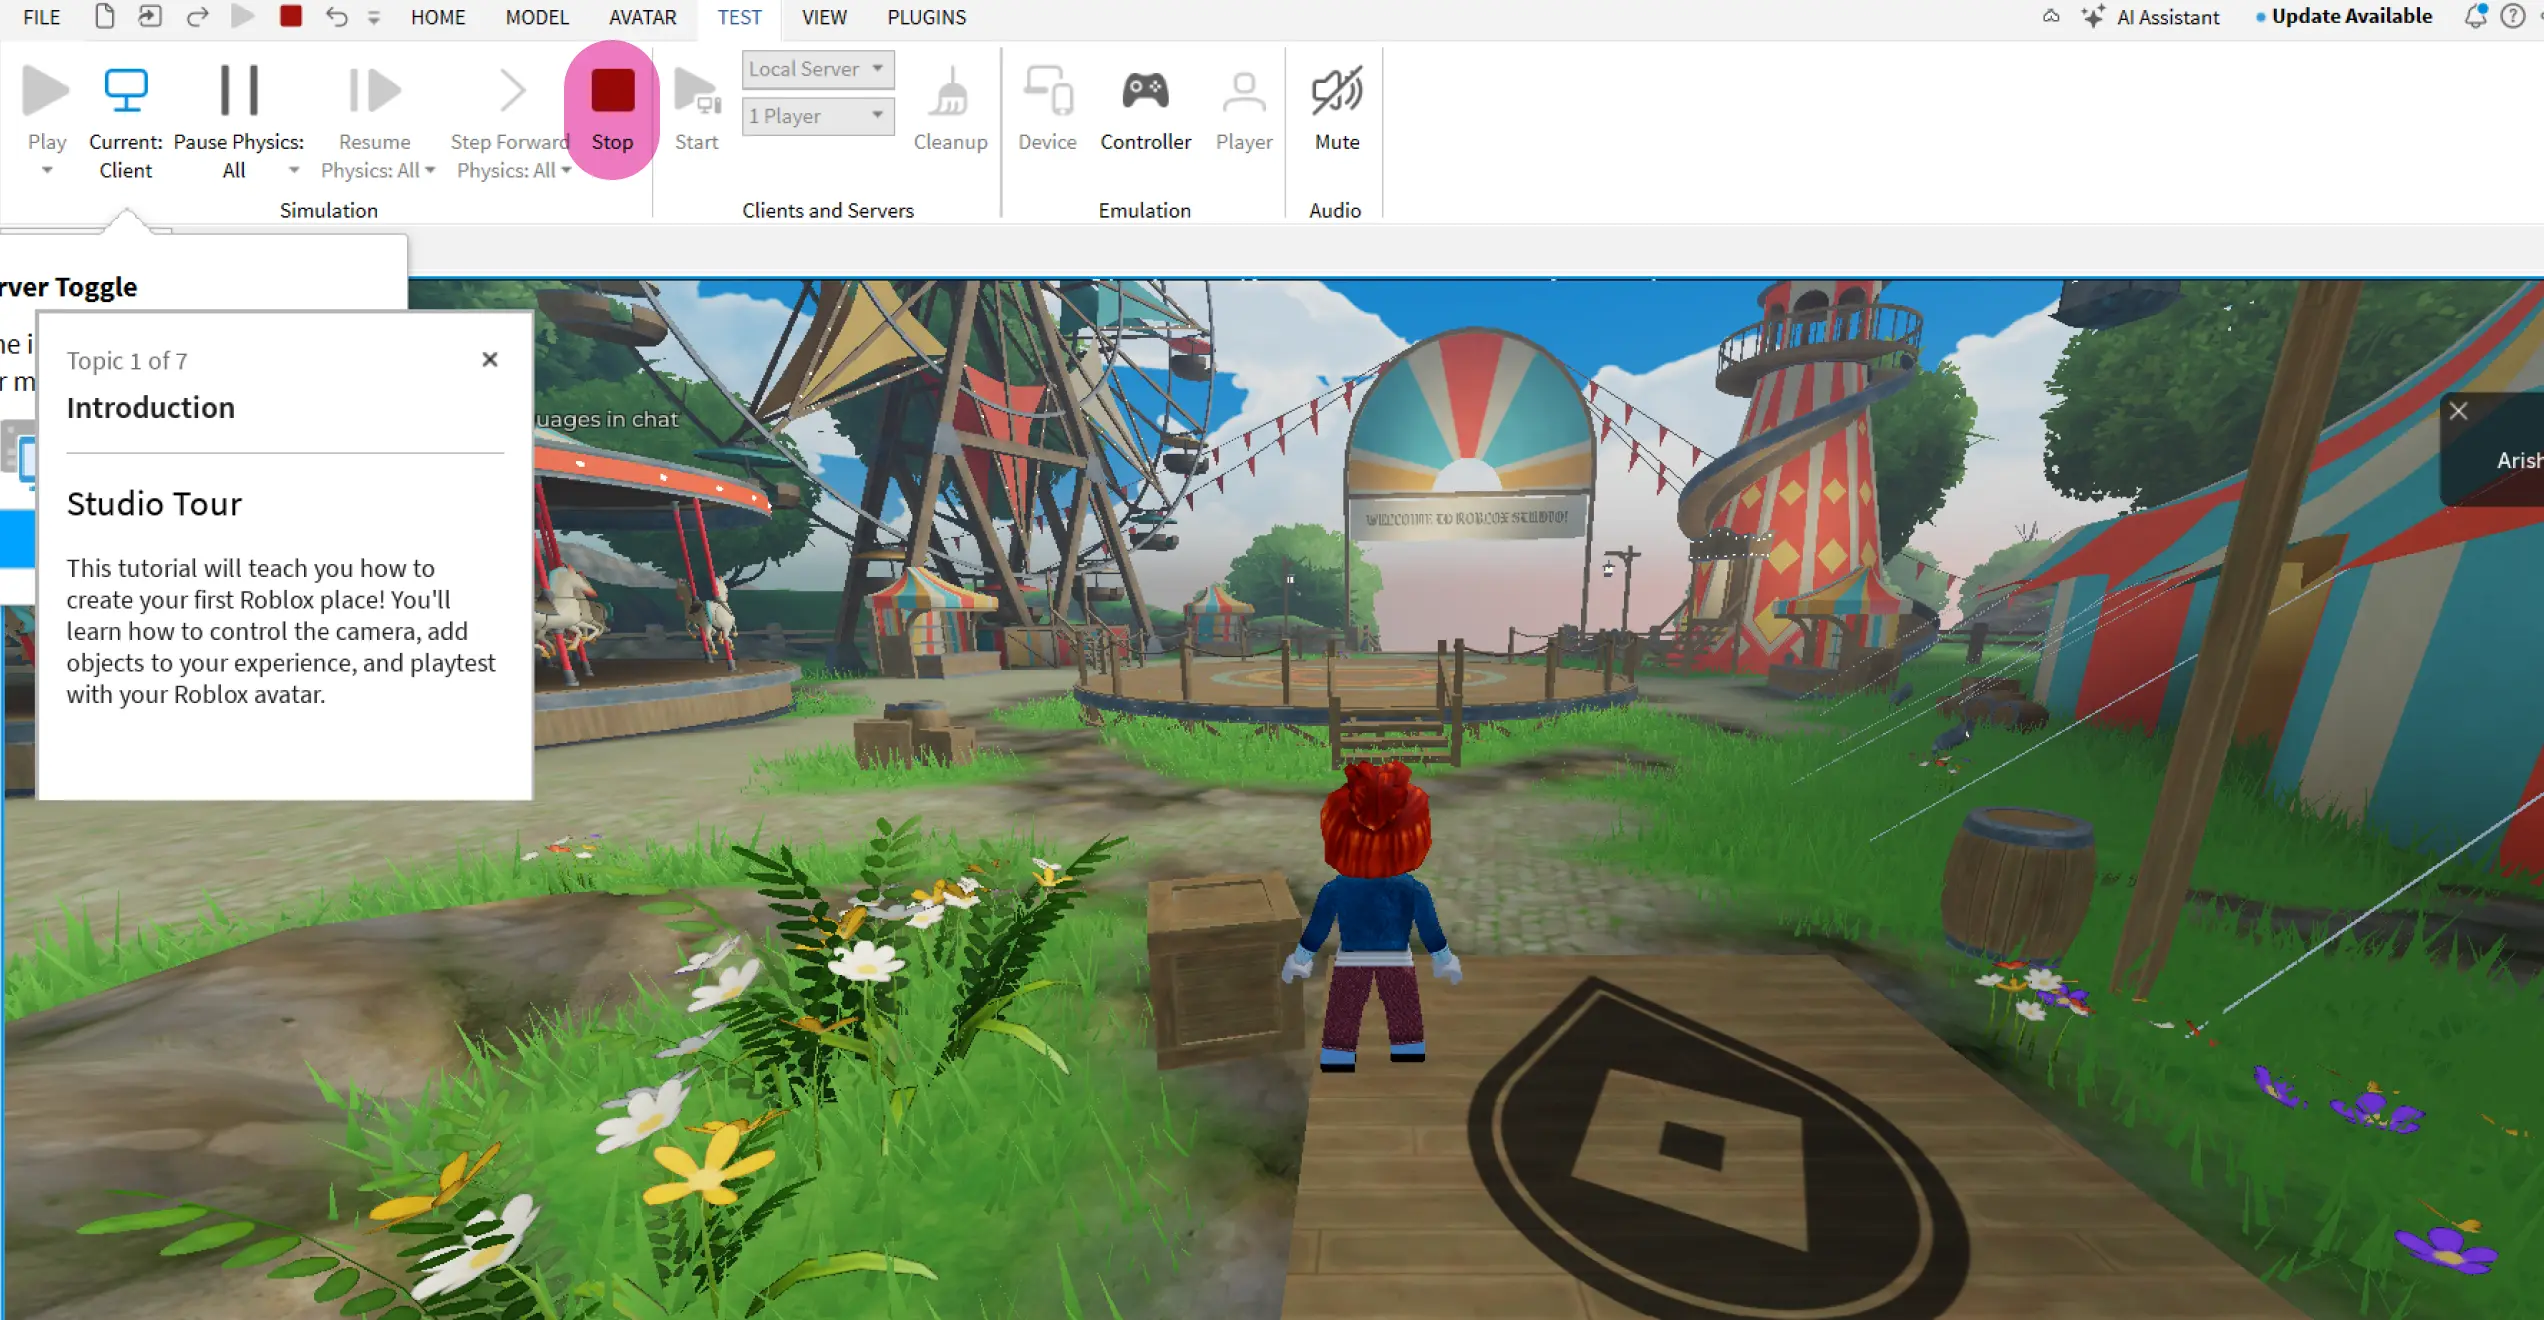Switch to the HOME ribbon tab

coord(438,17)
